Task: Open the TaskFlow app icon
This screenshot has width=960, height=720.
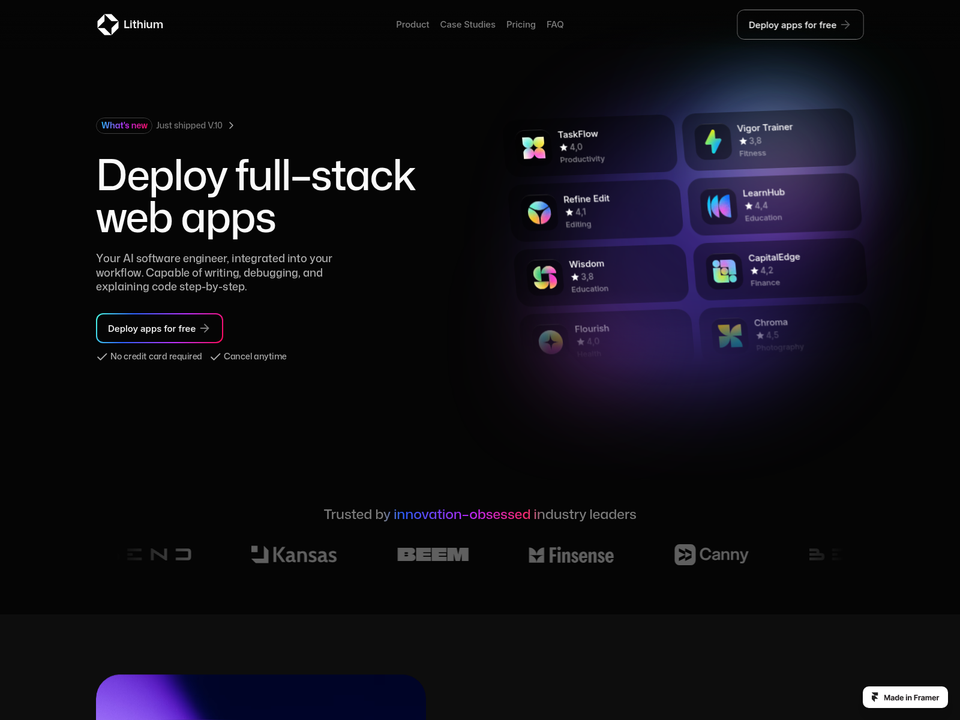Action: (533, 148)
